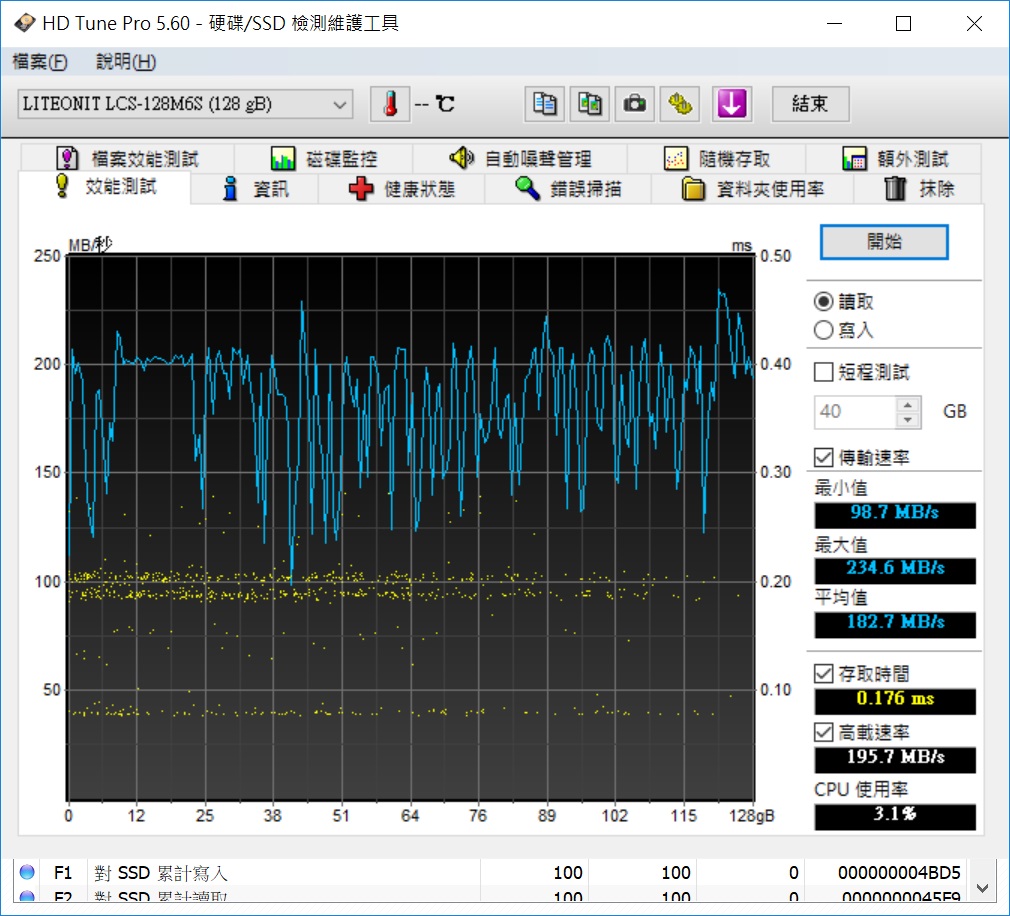Click the 195.7 MB/s burst rate readout
The image size is (1010, 916).
point(895,759)
